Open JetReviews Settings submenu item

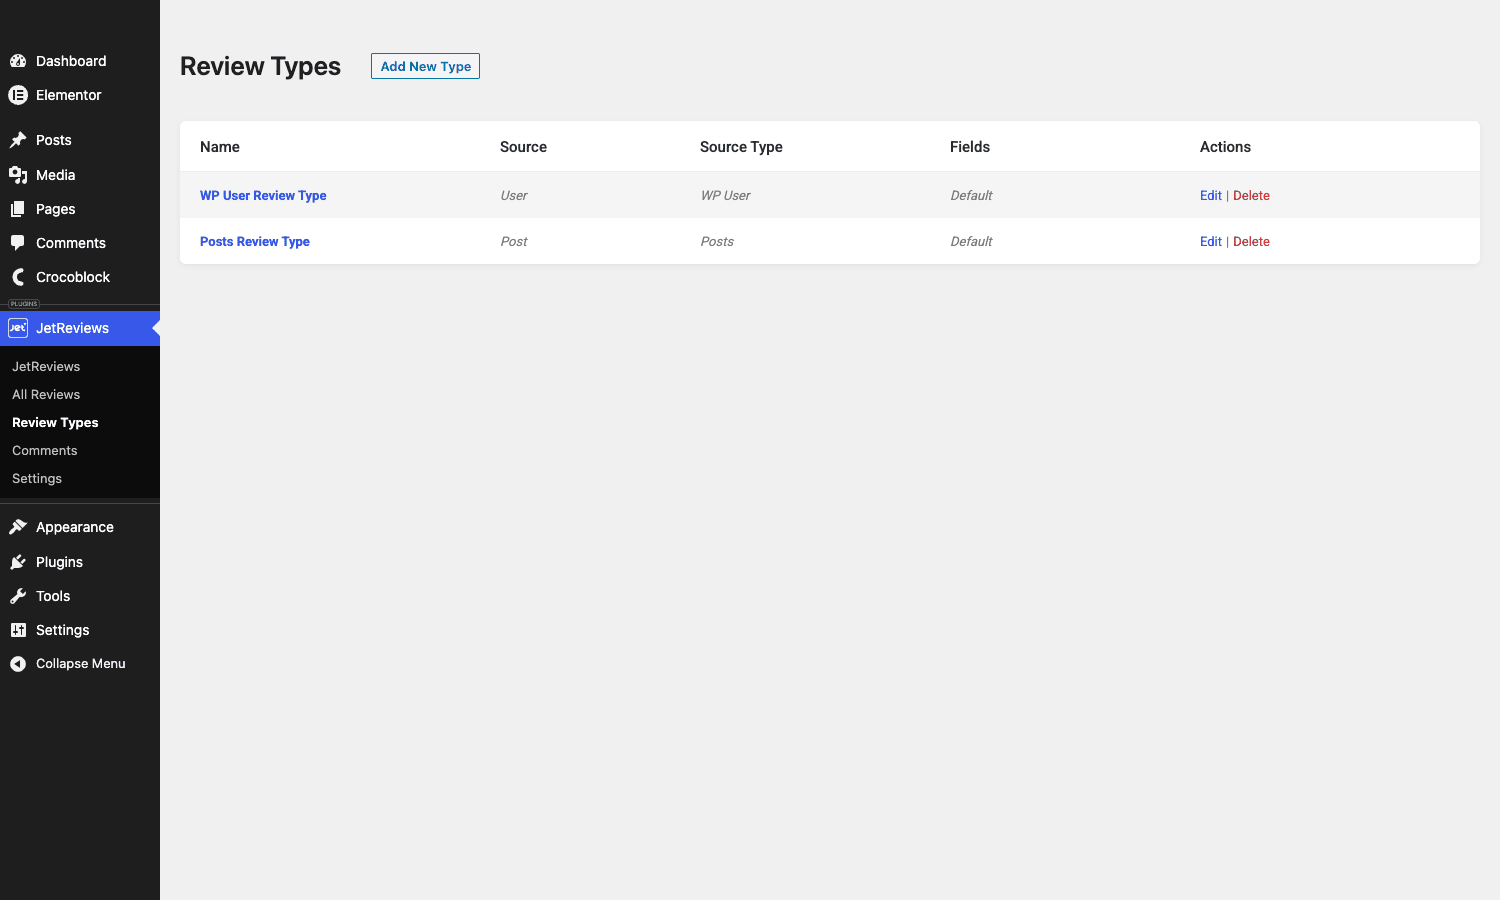point(37,479)
